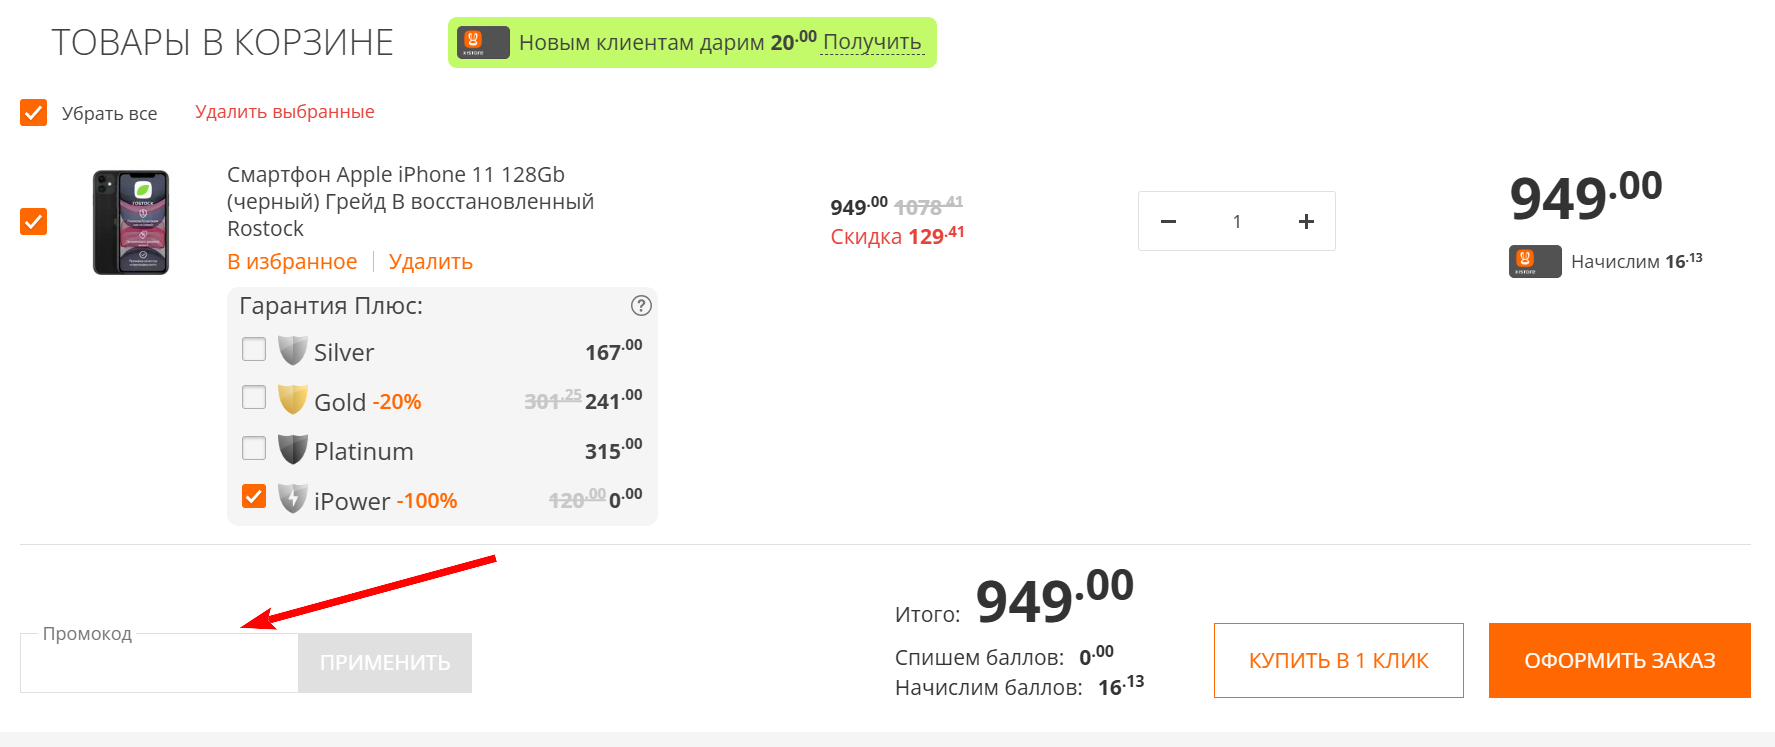This screenshot has width=1775, height=747.
Task: Enable the Gold warranty checkbox
Action: pos(253,397)
